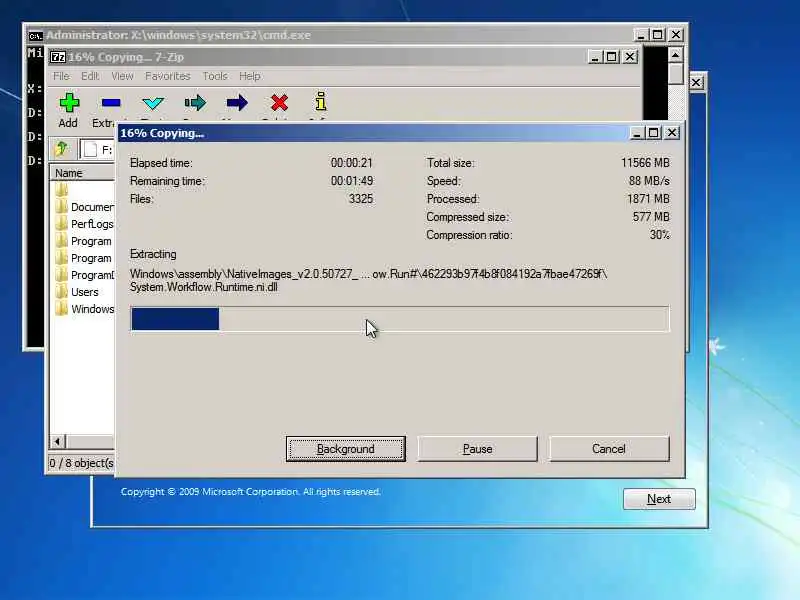Screen dimensions: 800x600
Task: Open the Favorites menu in 7-Zip
Action: click(168, 76)
